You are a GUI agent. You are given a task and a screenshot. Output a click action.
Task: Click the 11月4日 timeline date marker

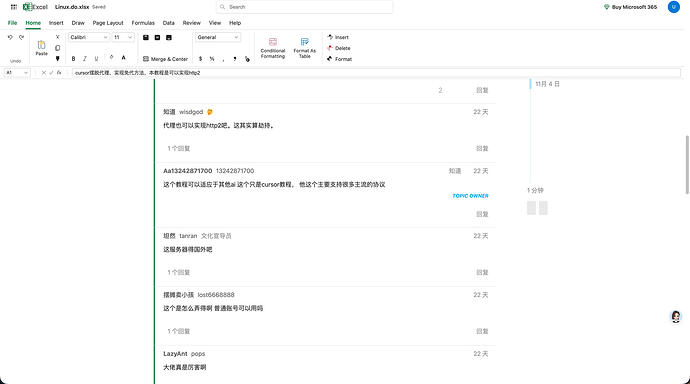pos(547,84)
